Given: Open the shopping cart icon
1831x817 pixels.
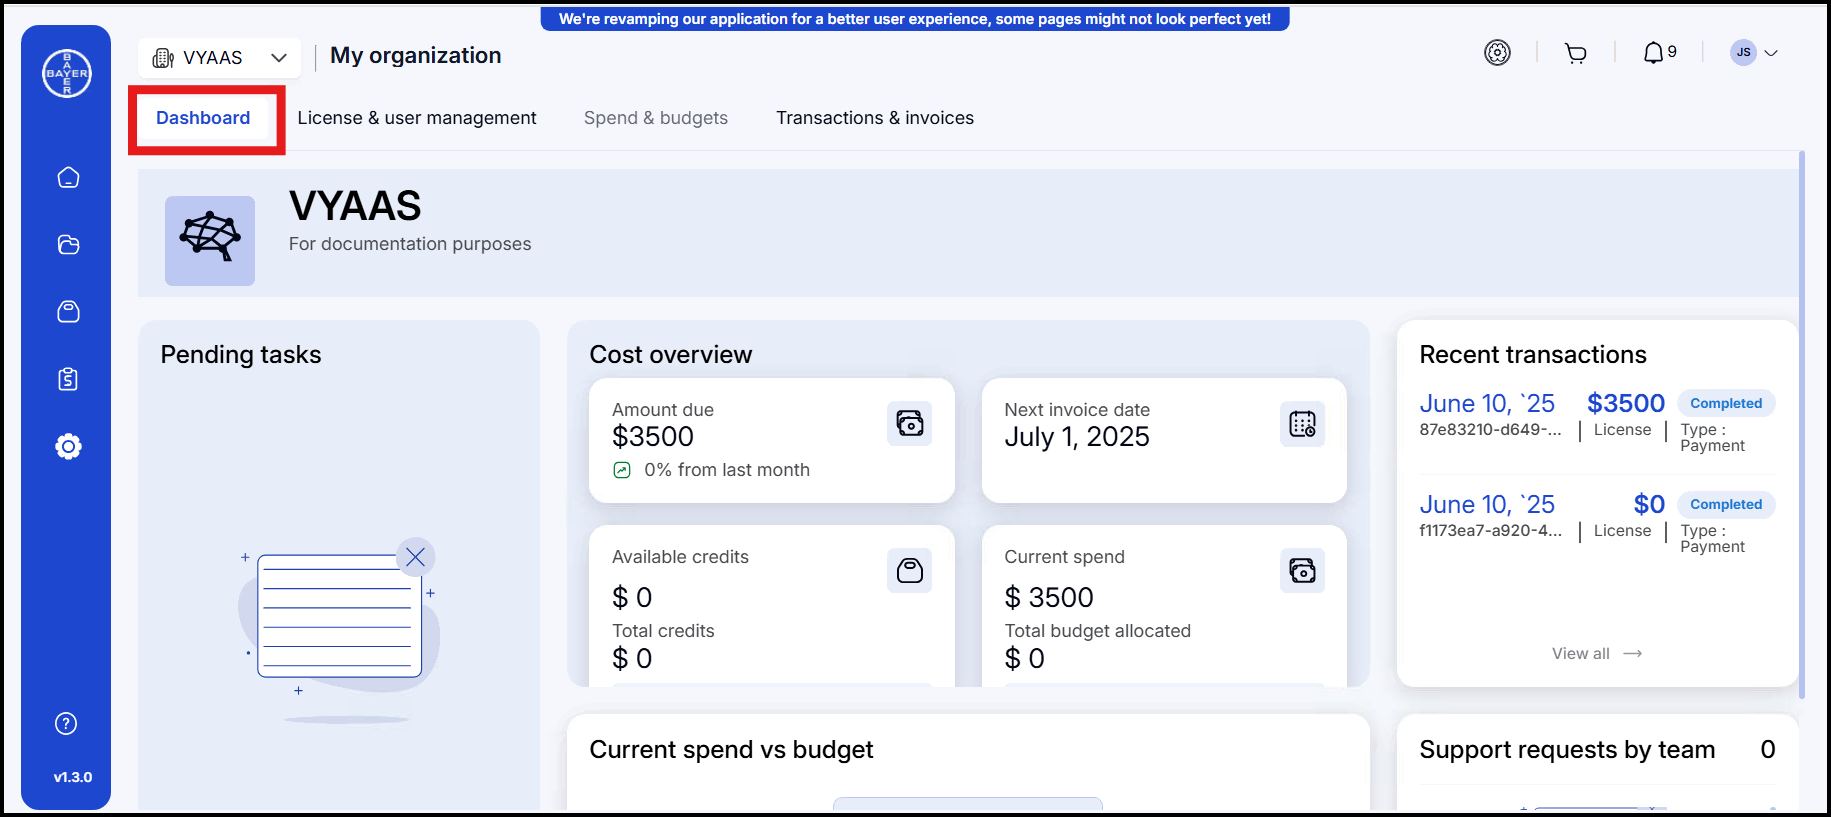Looking at the screenshot, I should click(1576, 53).
